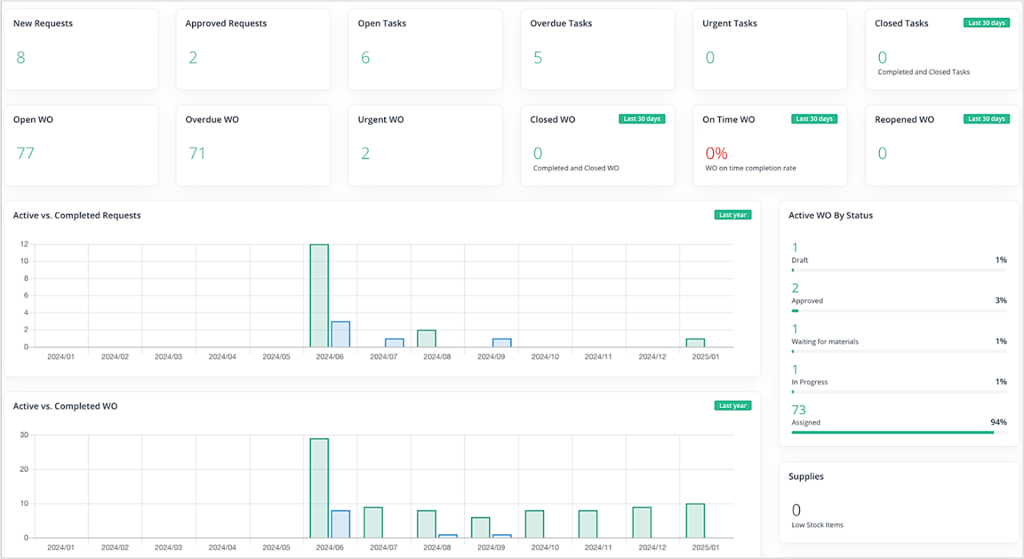Click the red 0% On Time WO rate
The image size is (1024, 559).
pyautogui.click(x=717, y=153)
